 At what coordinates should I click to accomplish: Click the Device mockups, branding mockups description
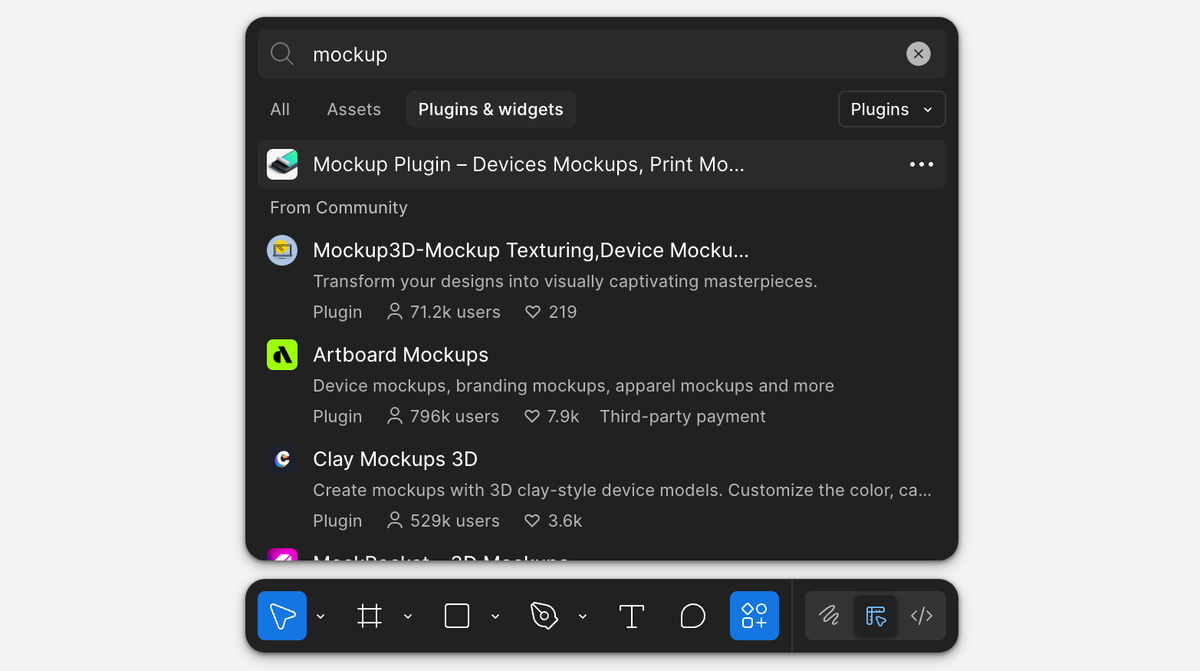click(x=573, y=386)
